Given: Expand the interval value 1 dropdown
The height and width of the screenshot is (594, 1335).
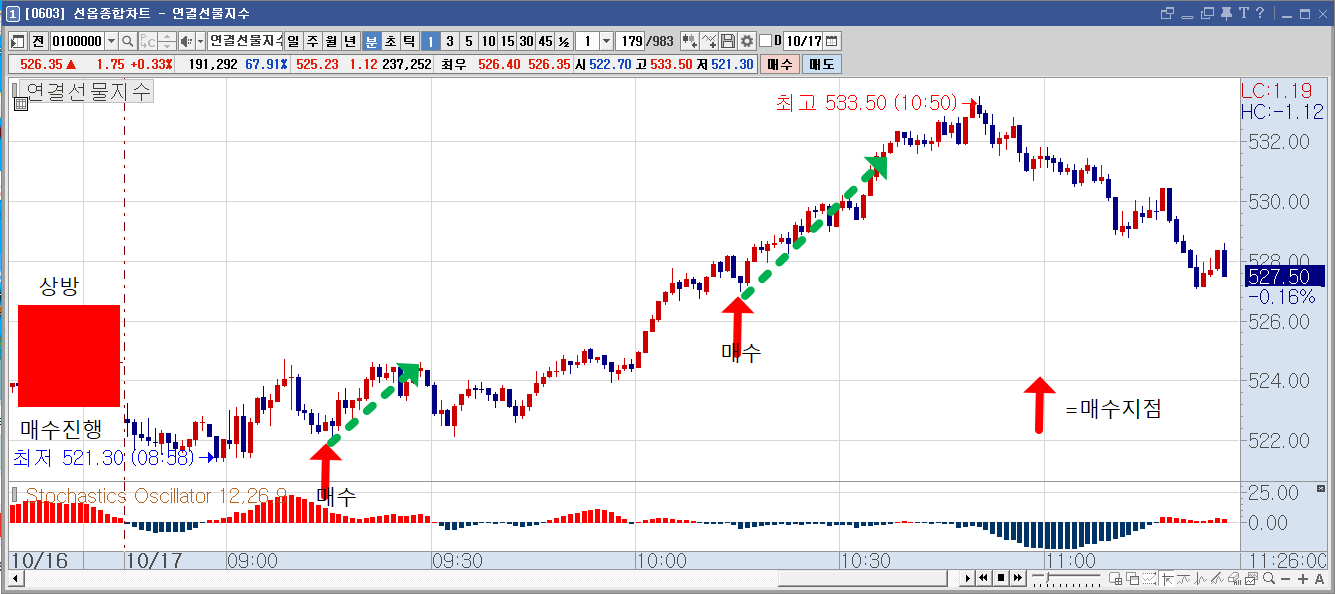Looking at the screenshot, I should (x=606, y=41).
